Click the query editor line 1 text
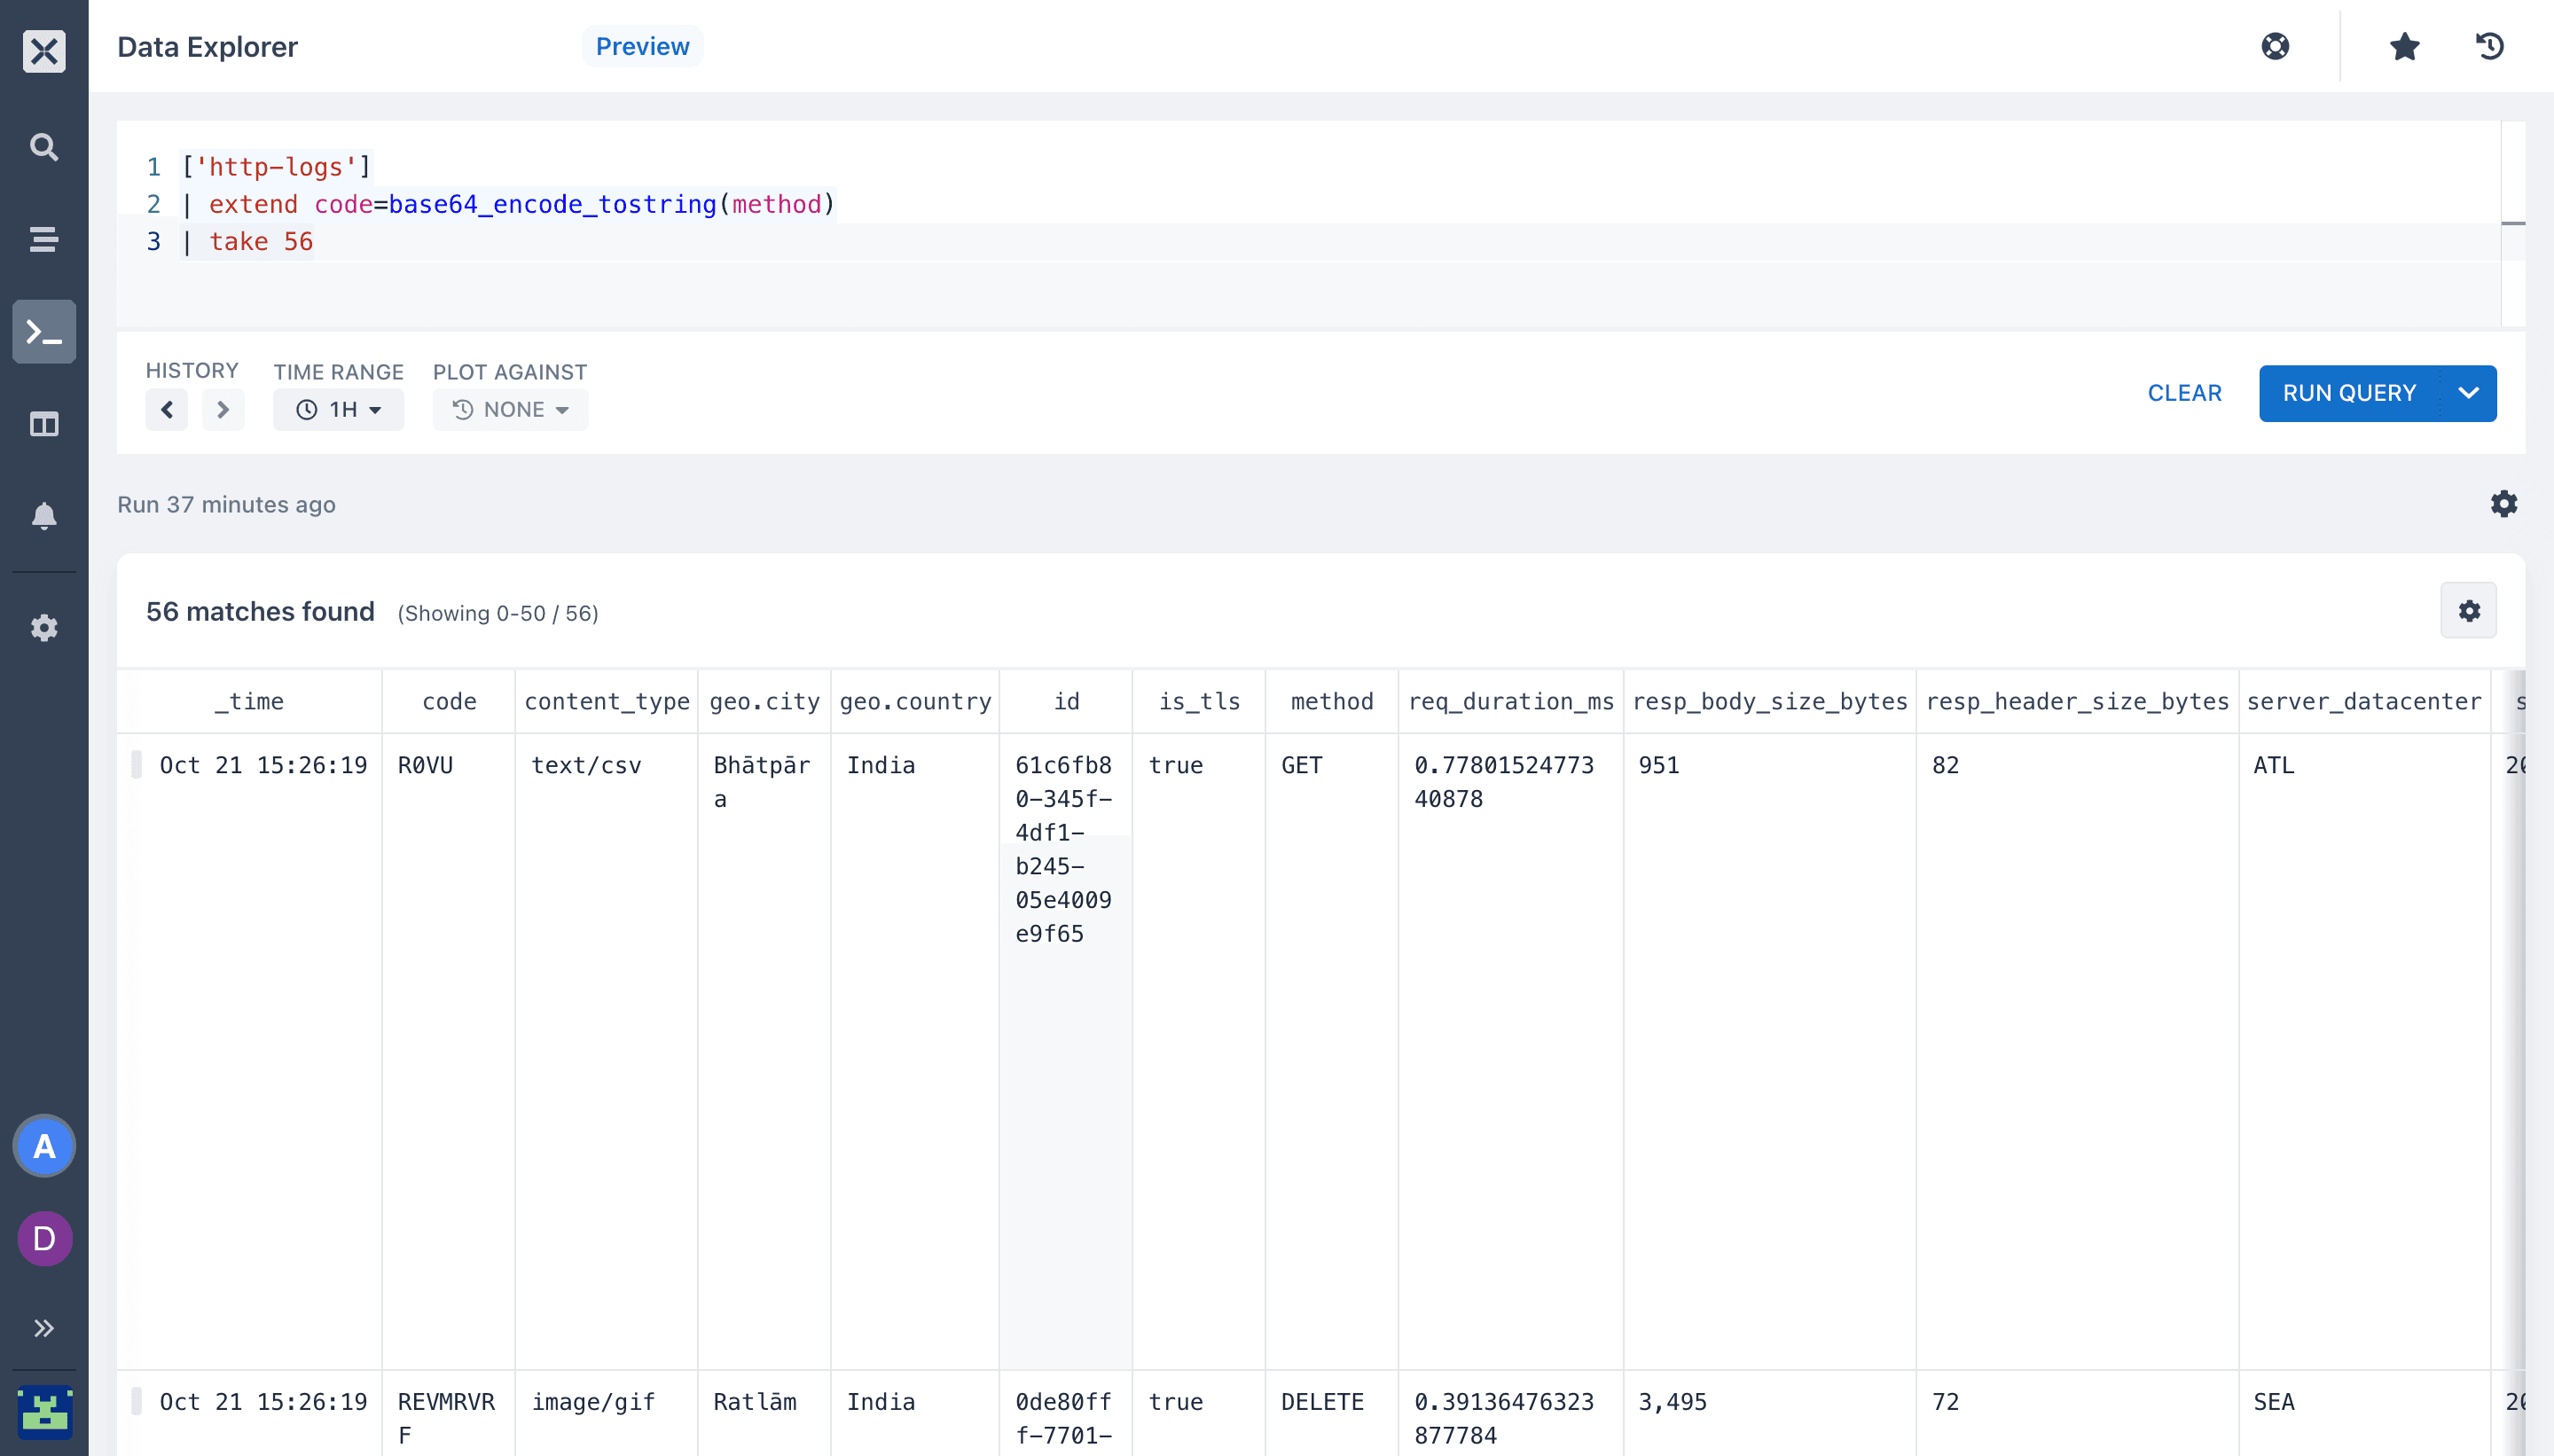Image resolution: width=2554 pixels, height=1456 pixels. [x=276, y=166]
